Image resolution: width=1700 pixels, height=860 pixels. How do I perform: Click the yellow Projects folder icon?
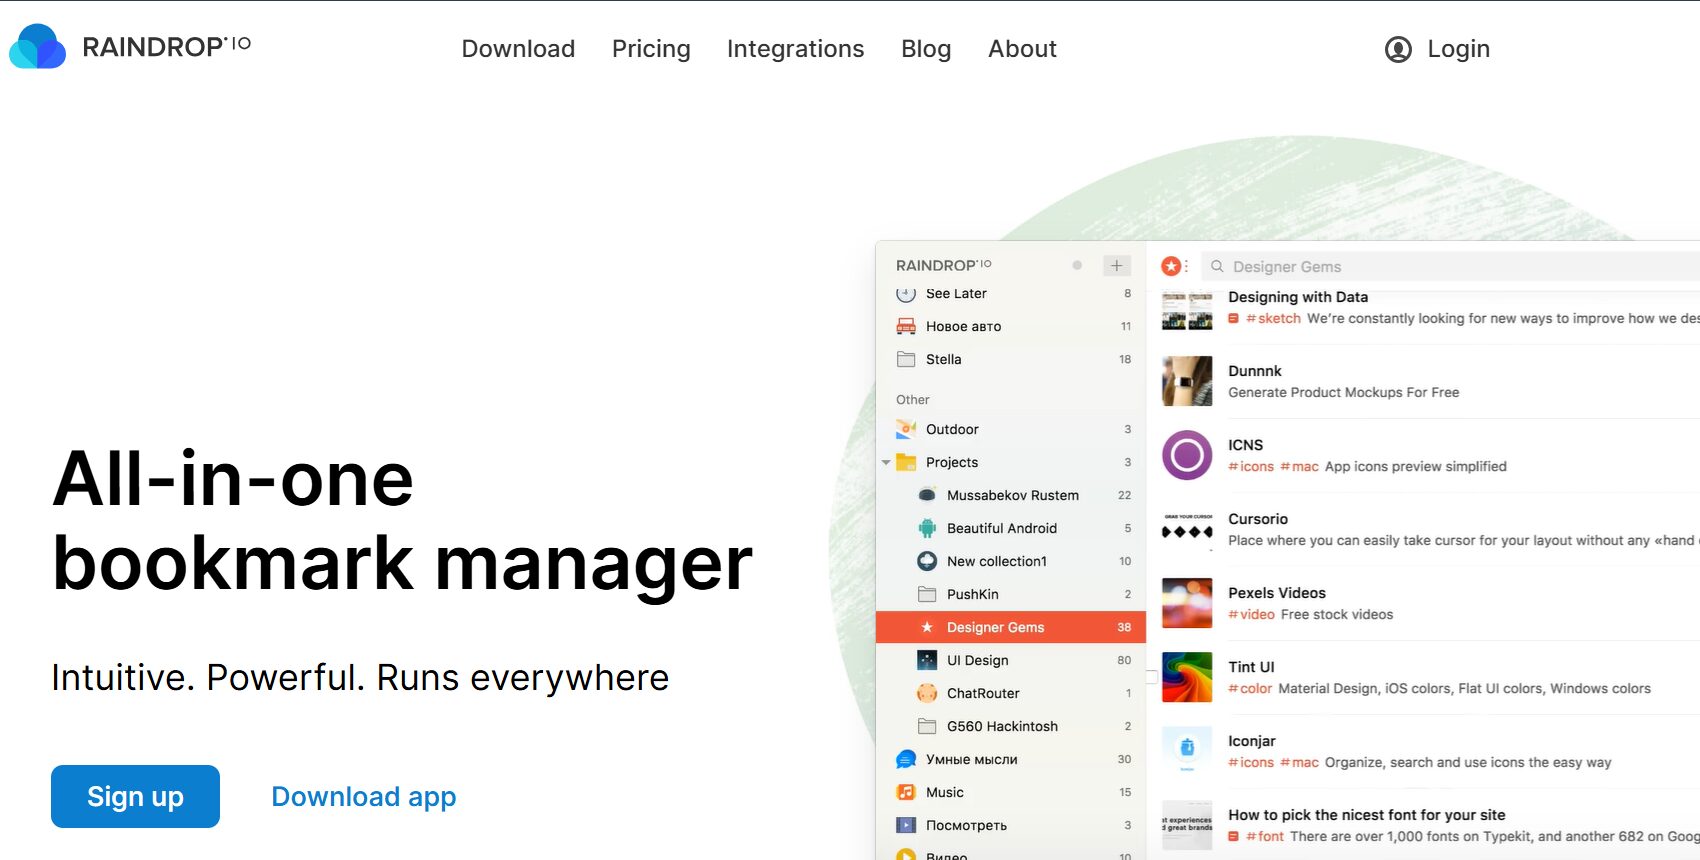[906, 462]
